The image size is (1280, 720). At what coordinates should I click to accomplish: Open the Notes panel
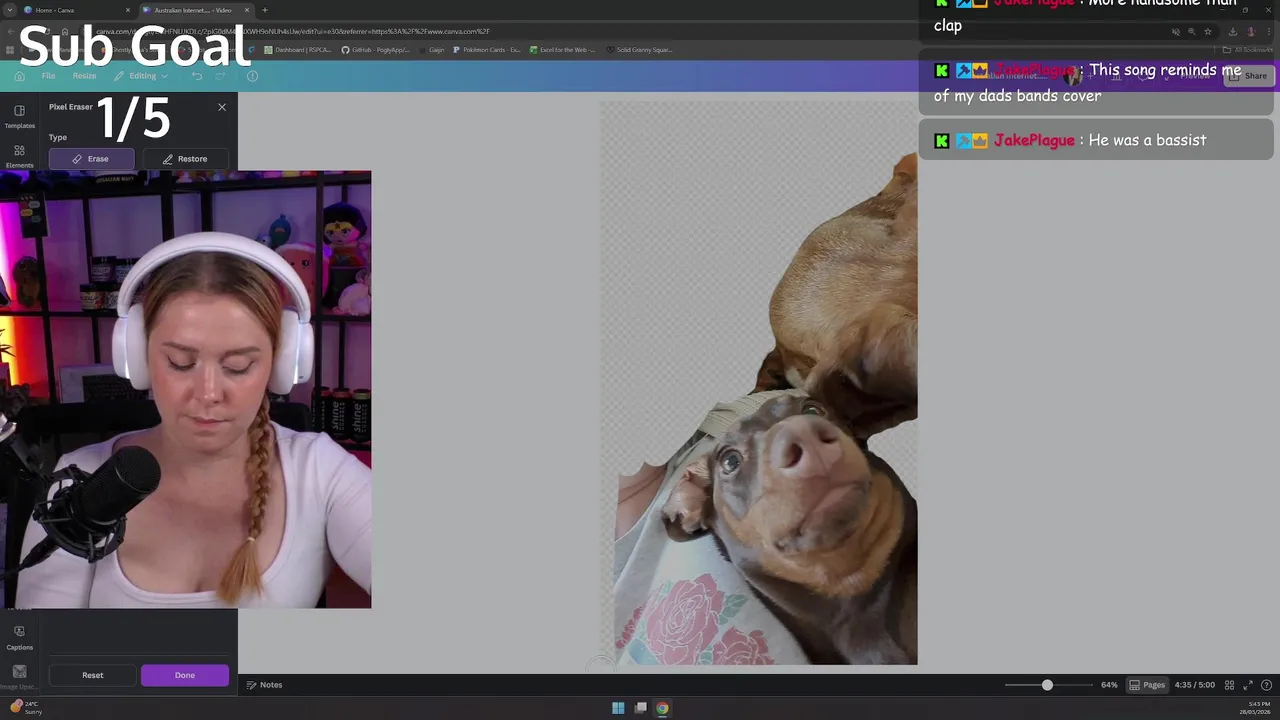(x=264, y=685)
